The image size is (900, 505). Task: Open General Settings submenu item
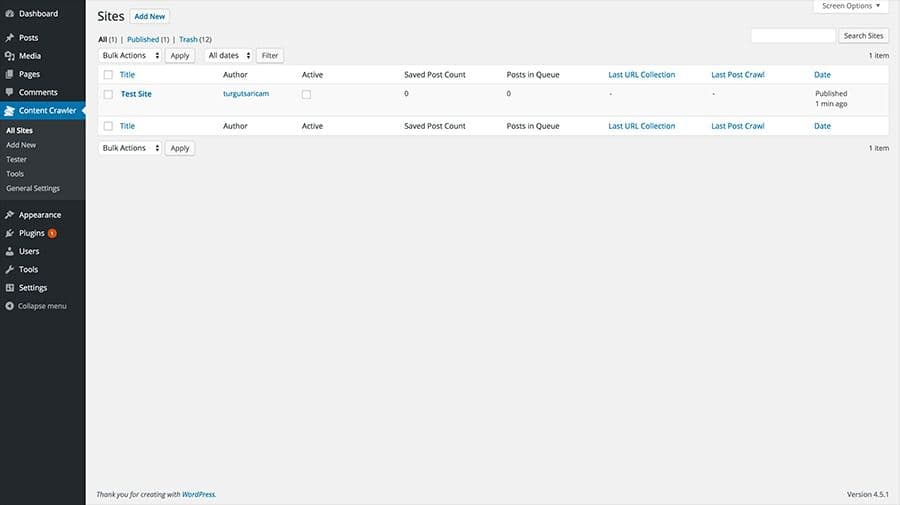click(x=33, y=188)
